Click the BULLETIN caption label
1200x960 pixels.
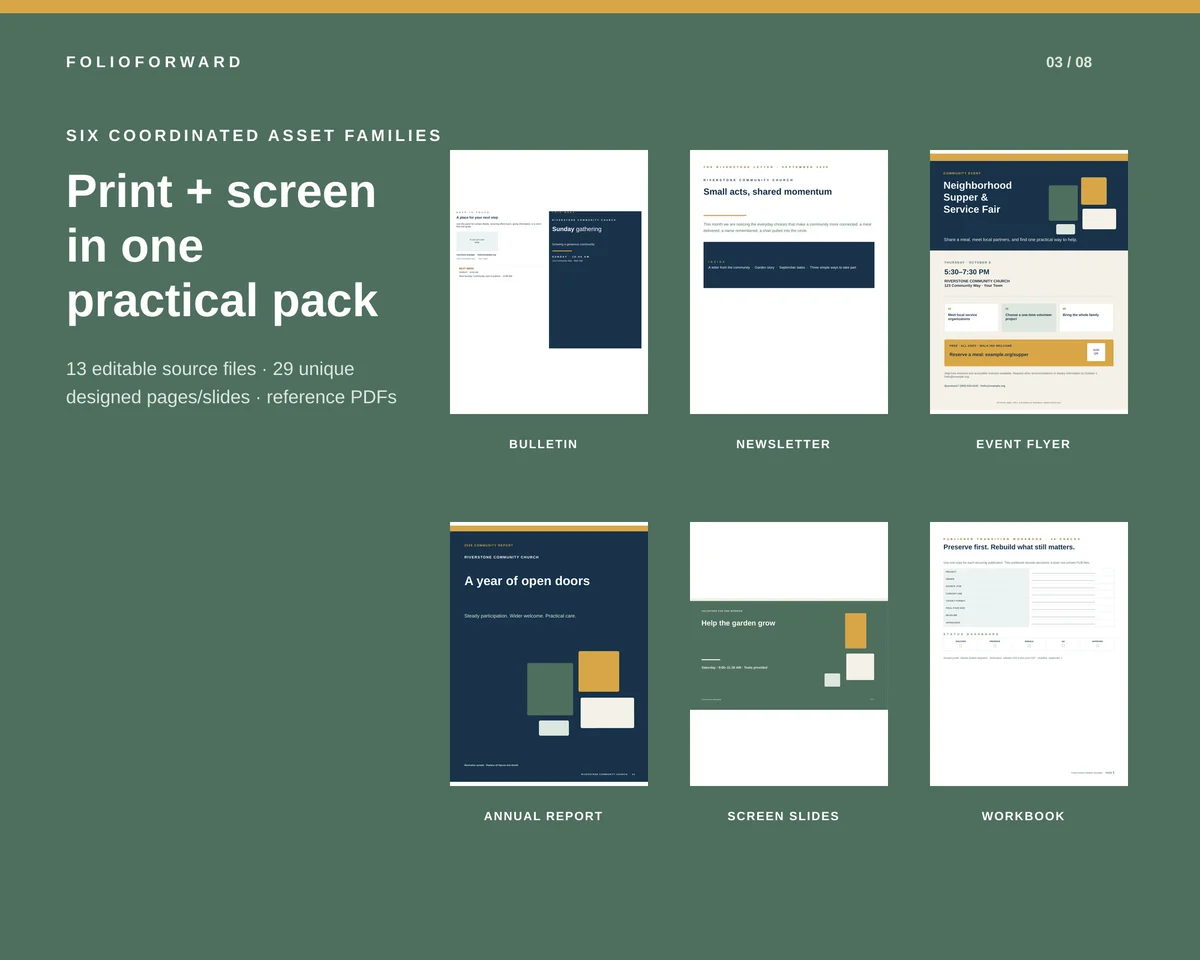pos(543,444)
